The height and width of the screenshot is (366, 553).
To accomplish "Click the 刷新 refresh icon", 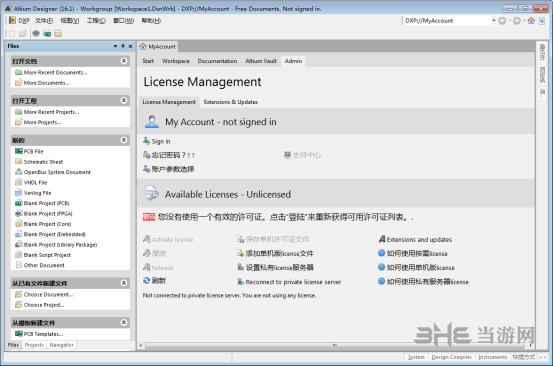I will tap(146, 281).
